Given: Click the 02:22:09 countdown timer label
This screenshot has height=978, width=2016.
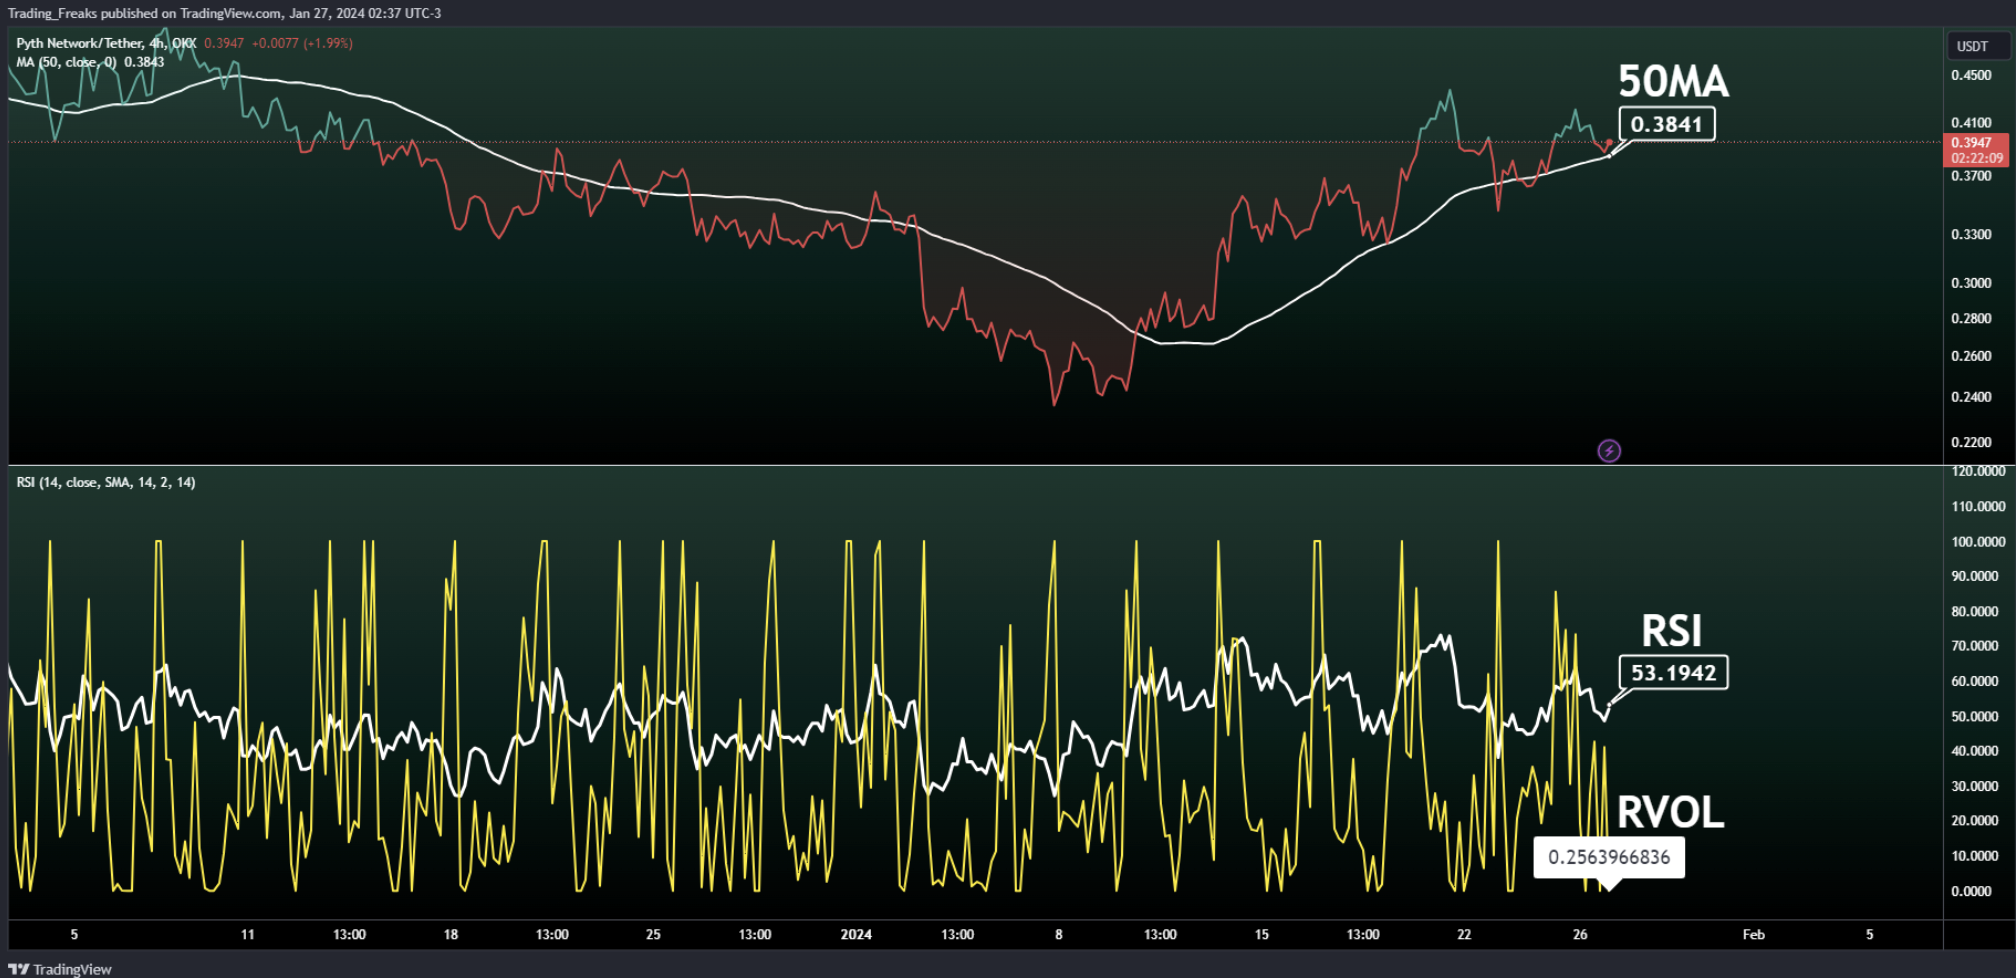Looking at the screenshot, I should (x=1977, y=158).
